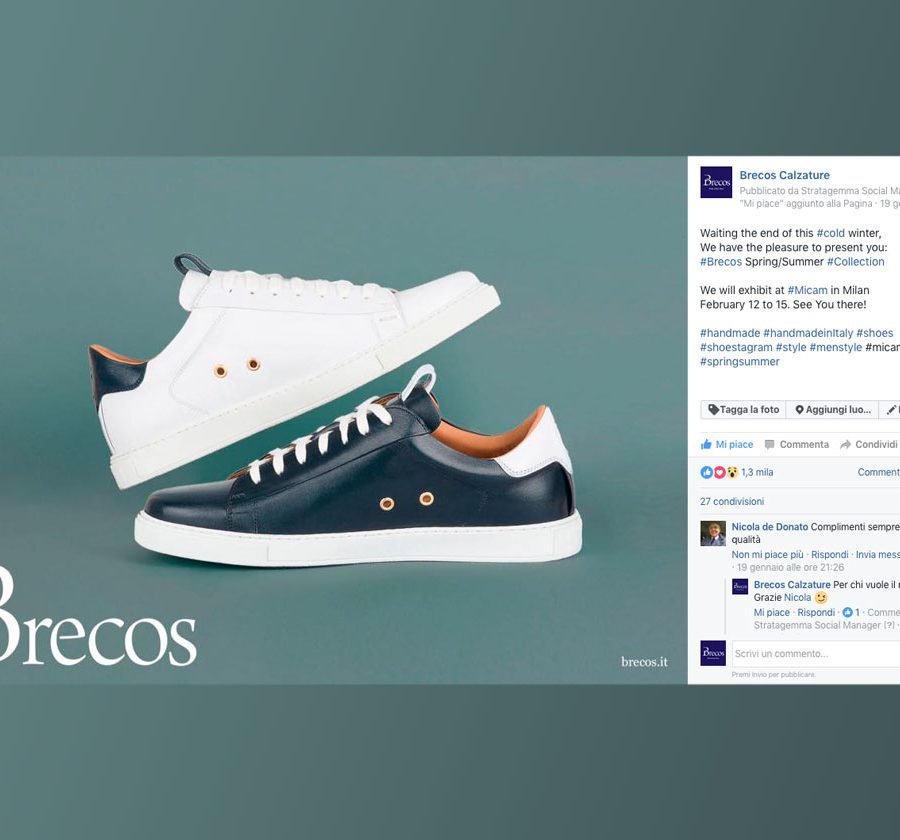Click the Tagga la foto tag button
Image resolution: width=900 pixels, height=840 pixels.
pos(743,409)
